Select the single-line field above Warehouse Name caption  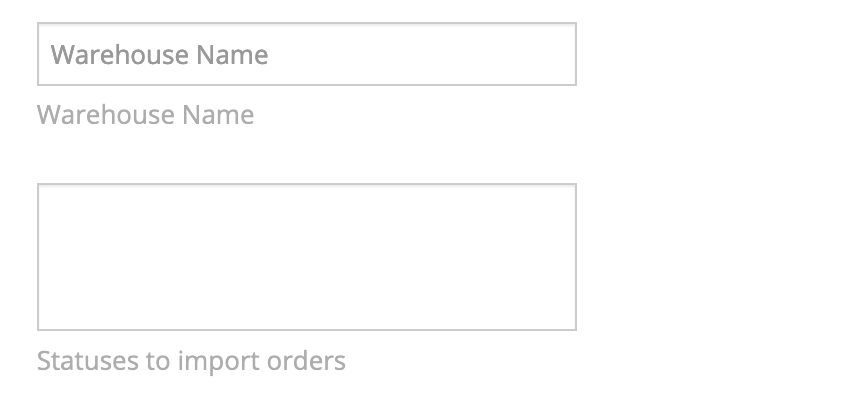(307, 54)
